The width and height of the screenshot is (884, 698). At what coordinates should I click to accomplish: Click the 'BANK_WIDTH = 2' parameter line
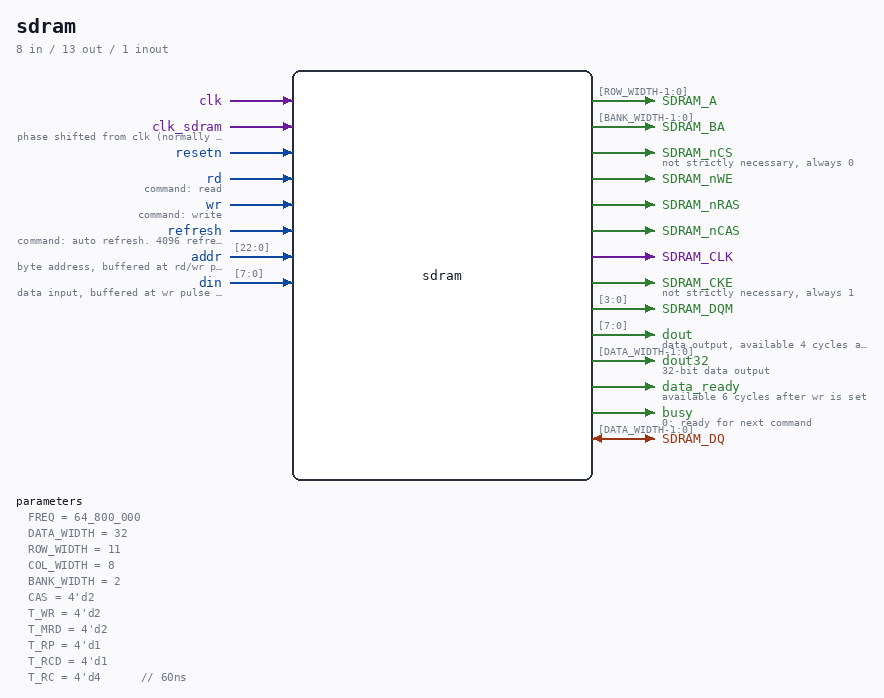tap(74, 581)
